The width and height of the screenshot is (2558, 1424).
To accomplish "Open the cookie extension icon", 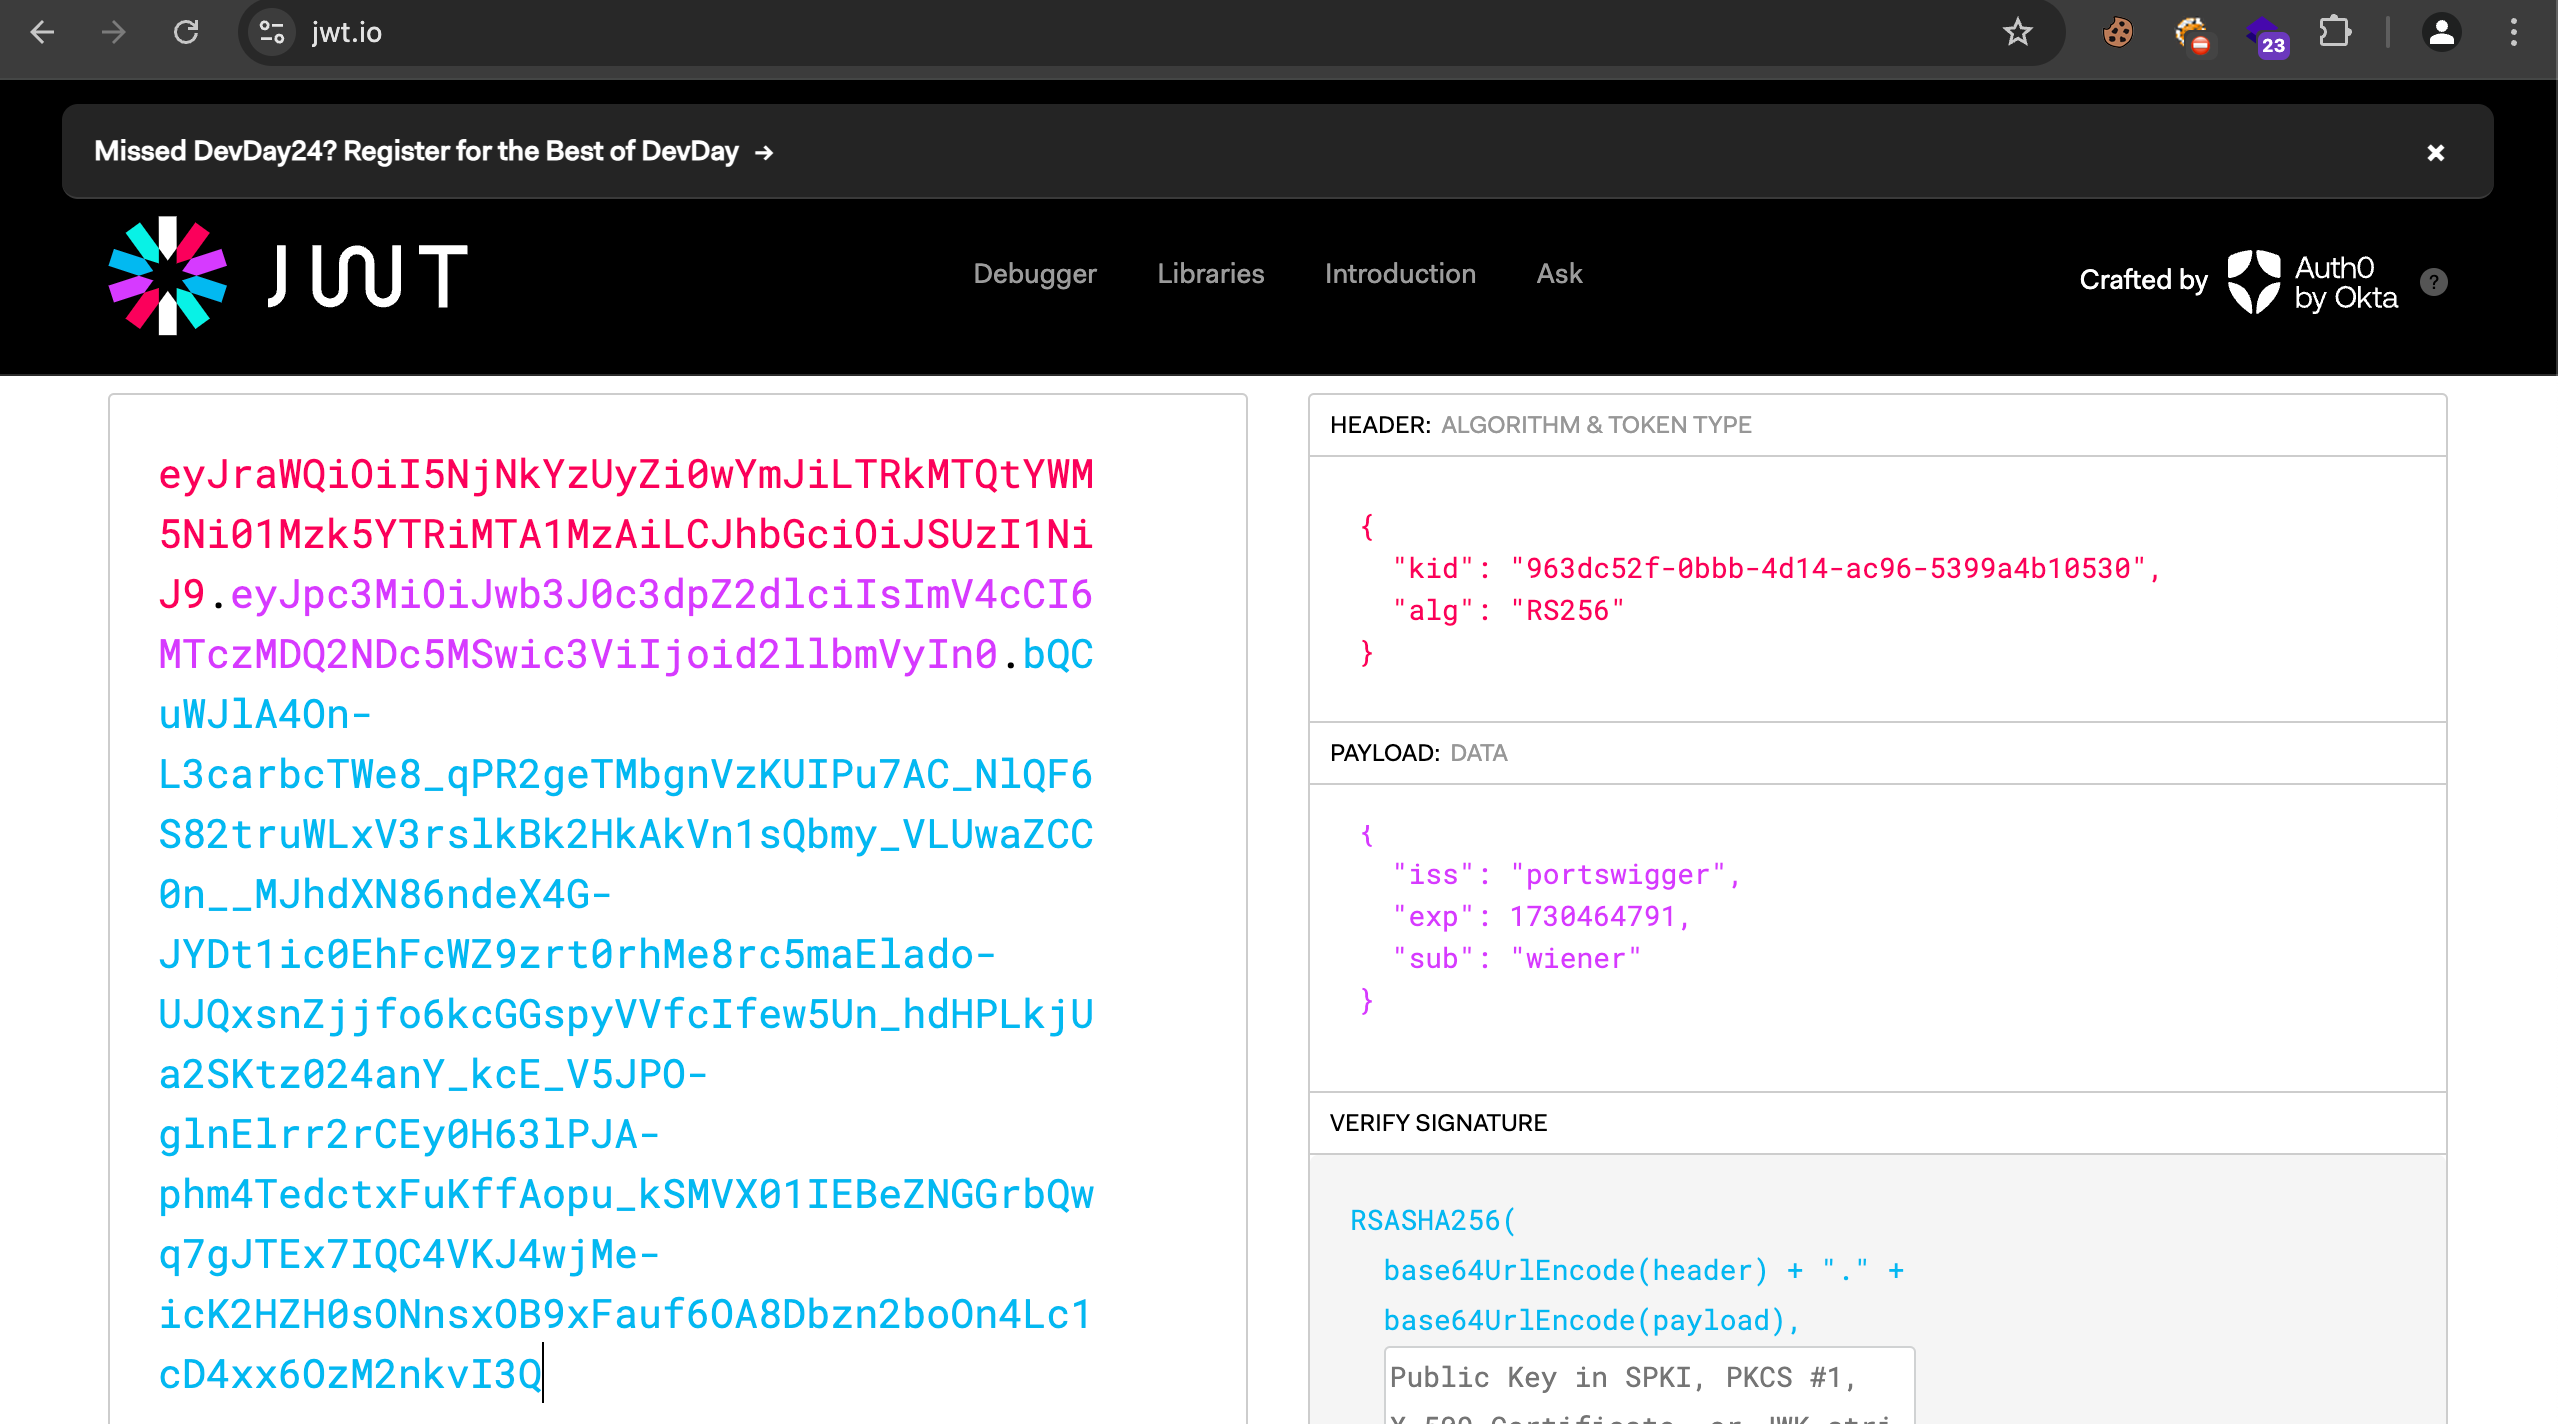I will tap(2117, 33).
